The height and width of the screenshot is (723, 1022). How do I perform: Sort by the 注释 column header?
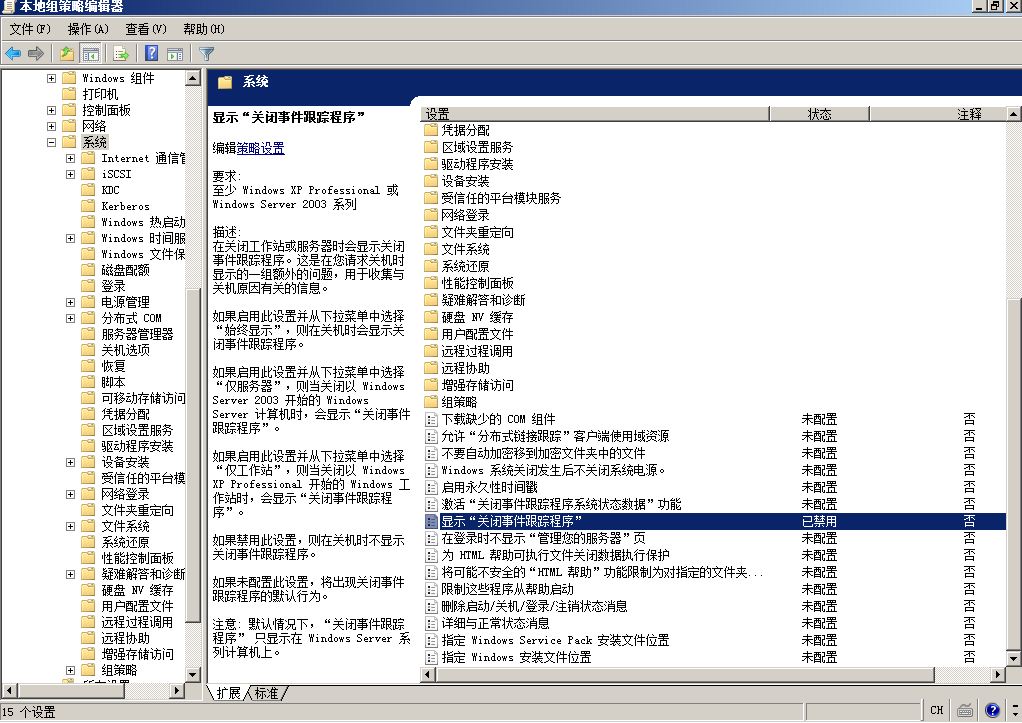(x=938, y=114)
